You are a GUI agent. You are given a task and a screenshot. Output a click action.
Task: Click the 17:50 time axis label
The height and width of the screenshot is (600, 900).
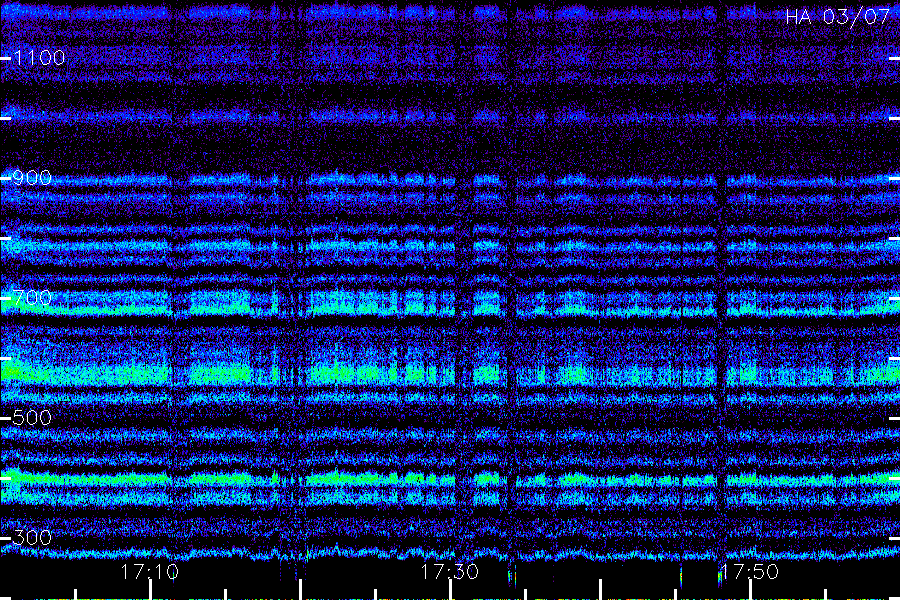pyautogui.click(x=749, y=572)
